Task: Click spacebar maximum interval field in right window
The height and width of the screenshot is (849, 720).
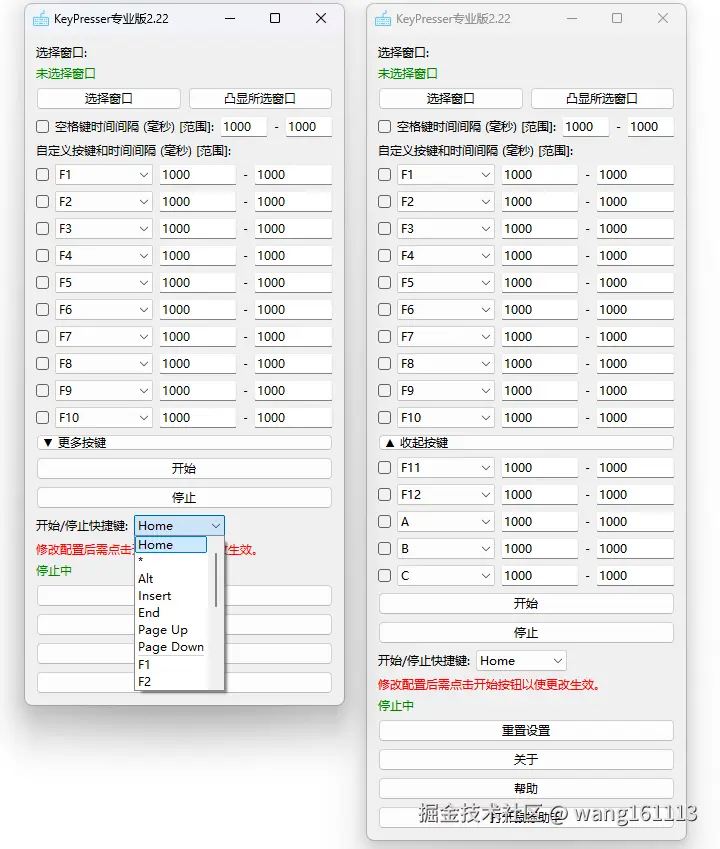Action: (x=651, y=127)
